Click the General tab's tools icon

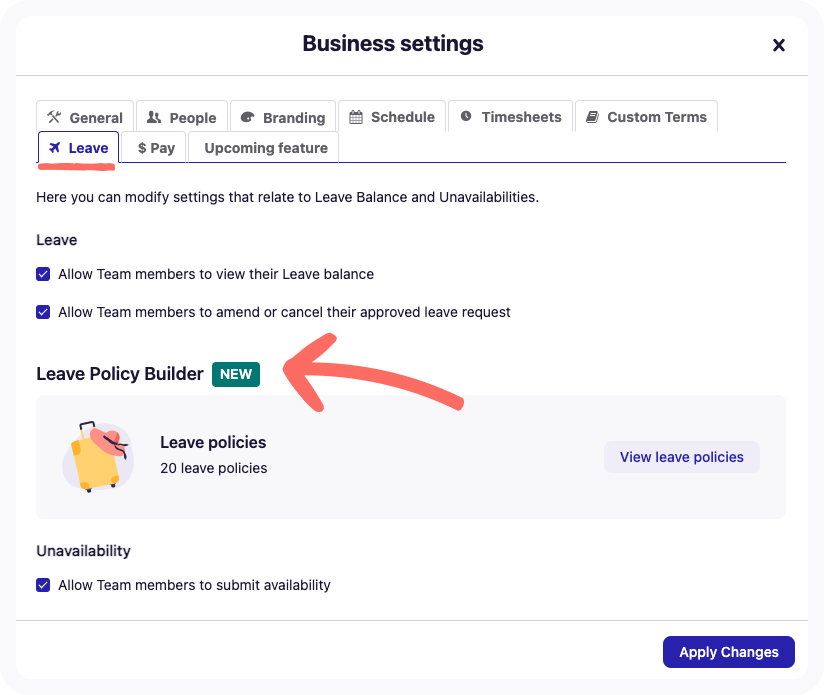(x=54, y=117)
